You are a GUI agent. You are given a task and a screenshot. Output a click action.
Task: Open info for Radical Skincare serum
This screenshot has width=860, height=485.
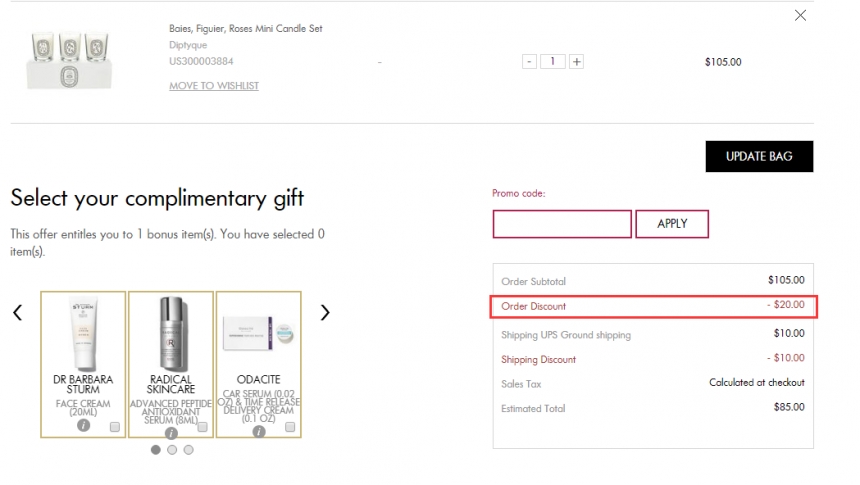point(171,432)
